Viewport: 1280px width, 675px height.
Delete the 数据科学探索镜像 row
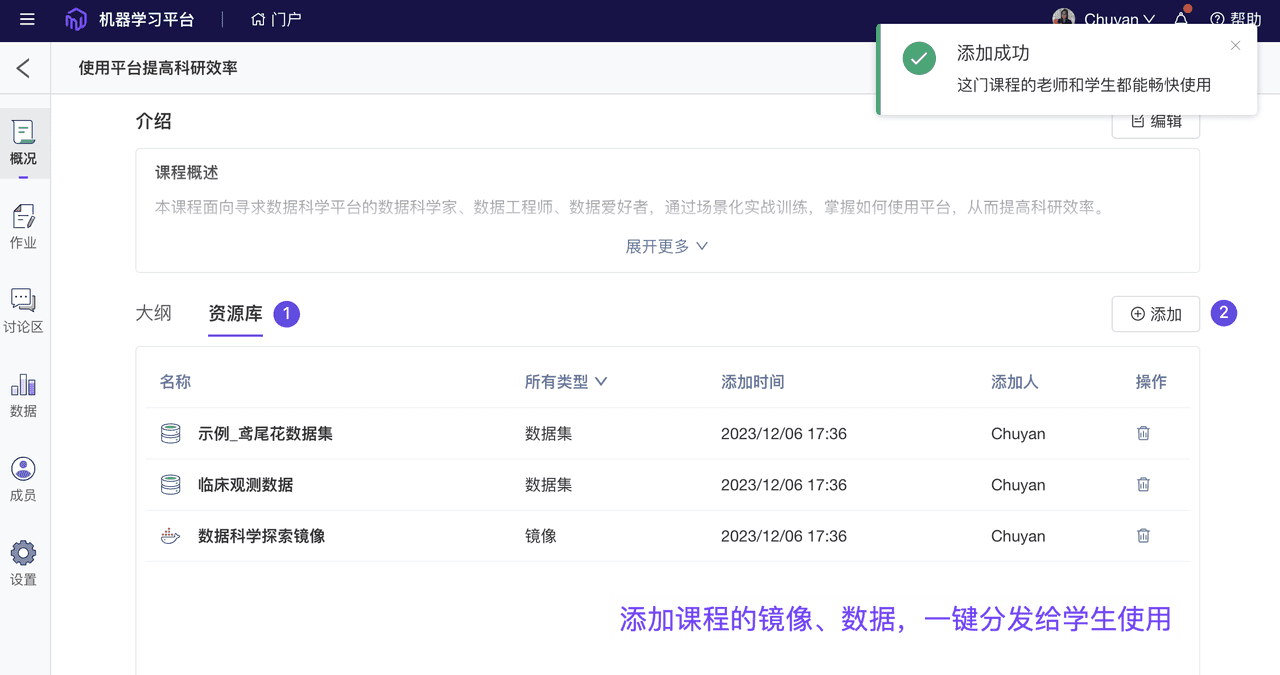click(x=1143, y=536)
